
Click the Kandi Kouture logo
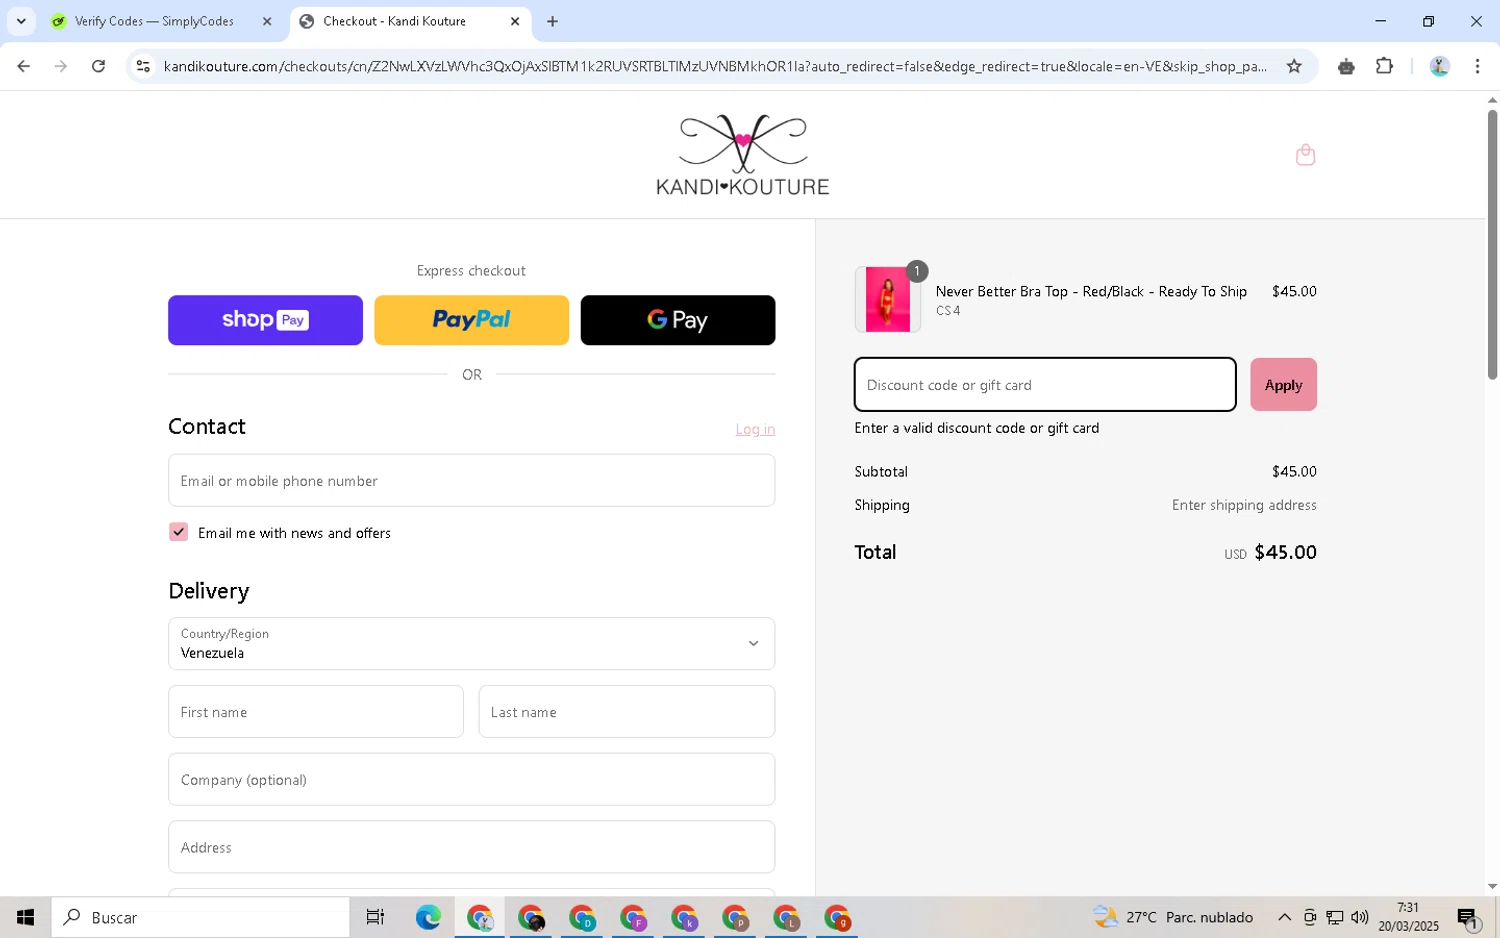tap(742, 155)
